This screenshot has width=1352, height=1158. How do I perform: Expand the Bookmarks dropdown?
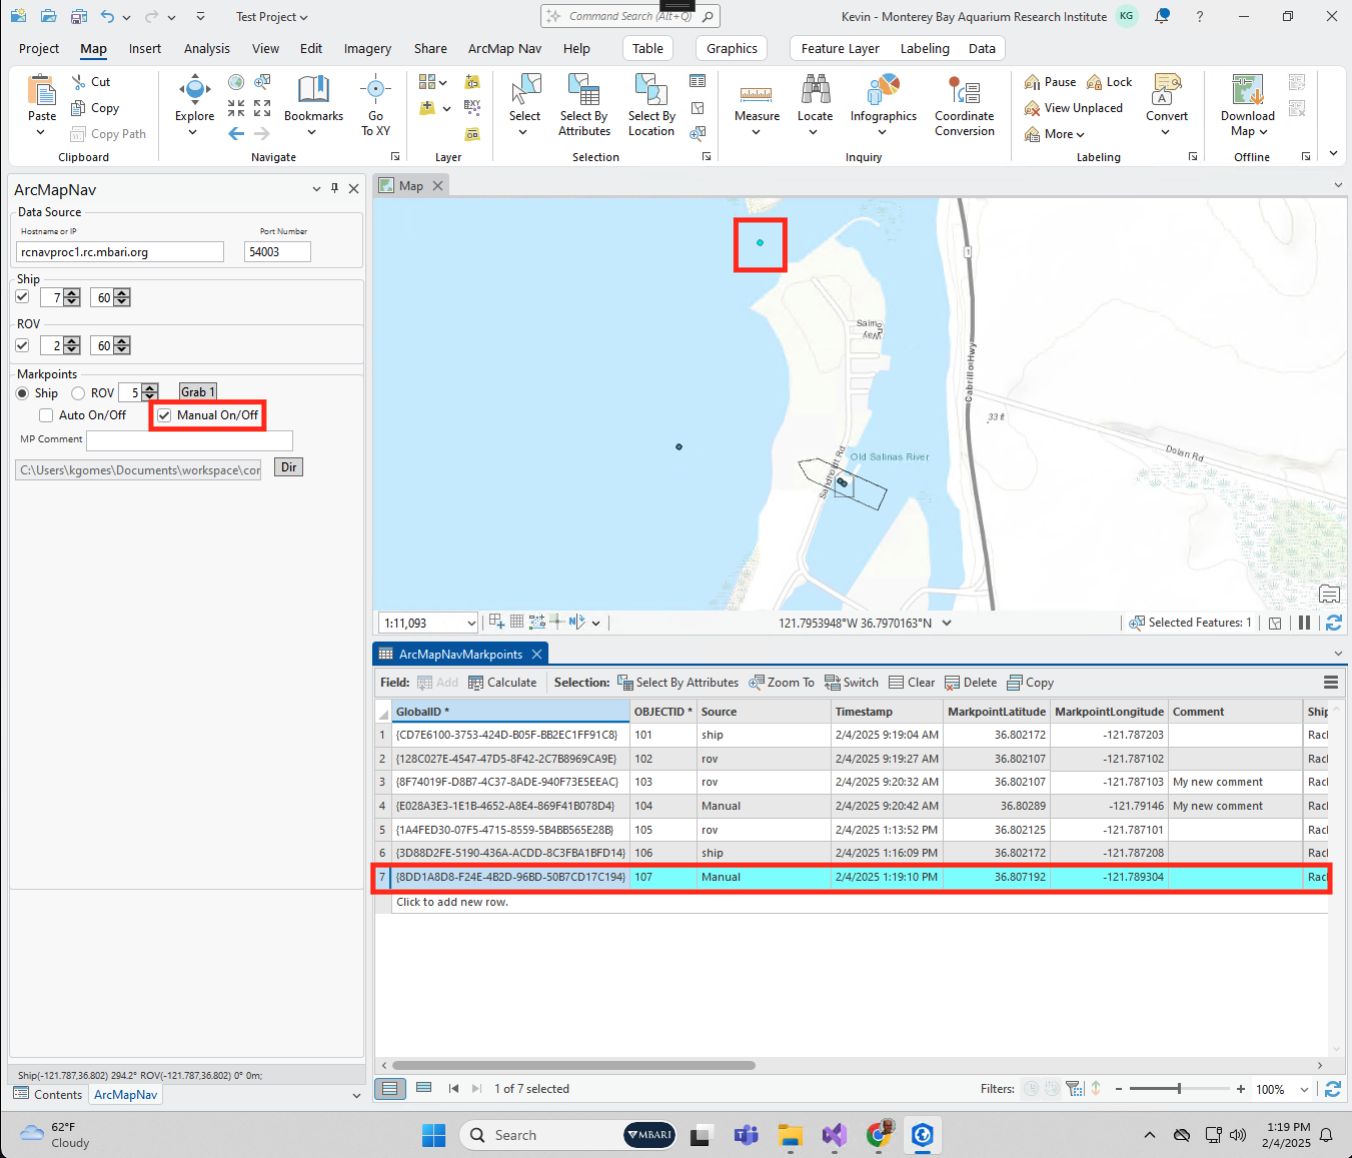(312, 133)
